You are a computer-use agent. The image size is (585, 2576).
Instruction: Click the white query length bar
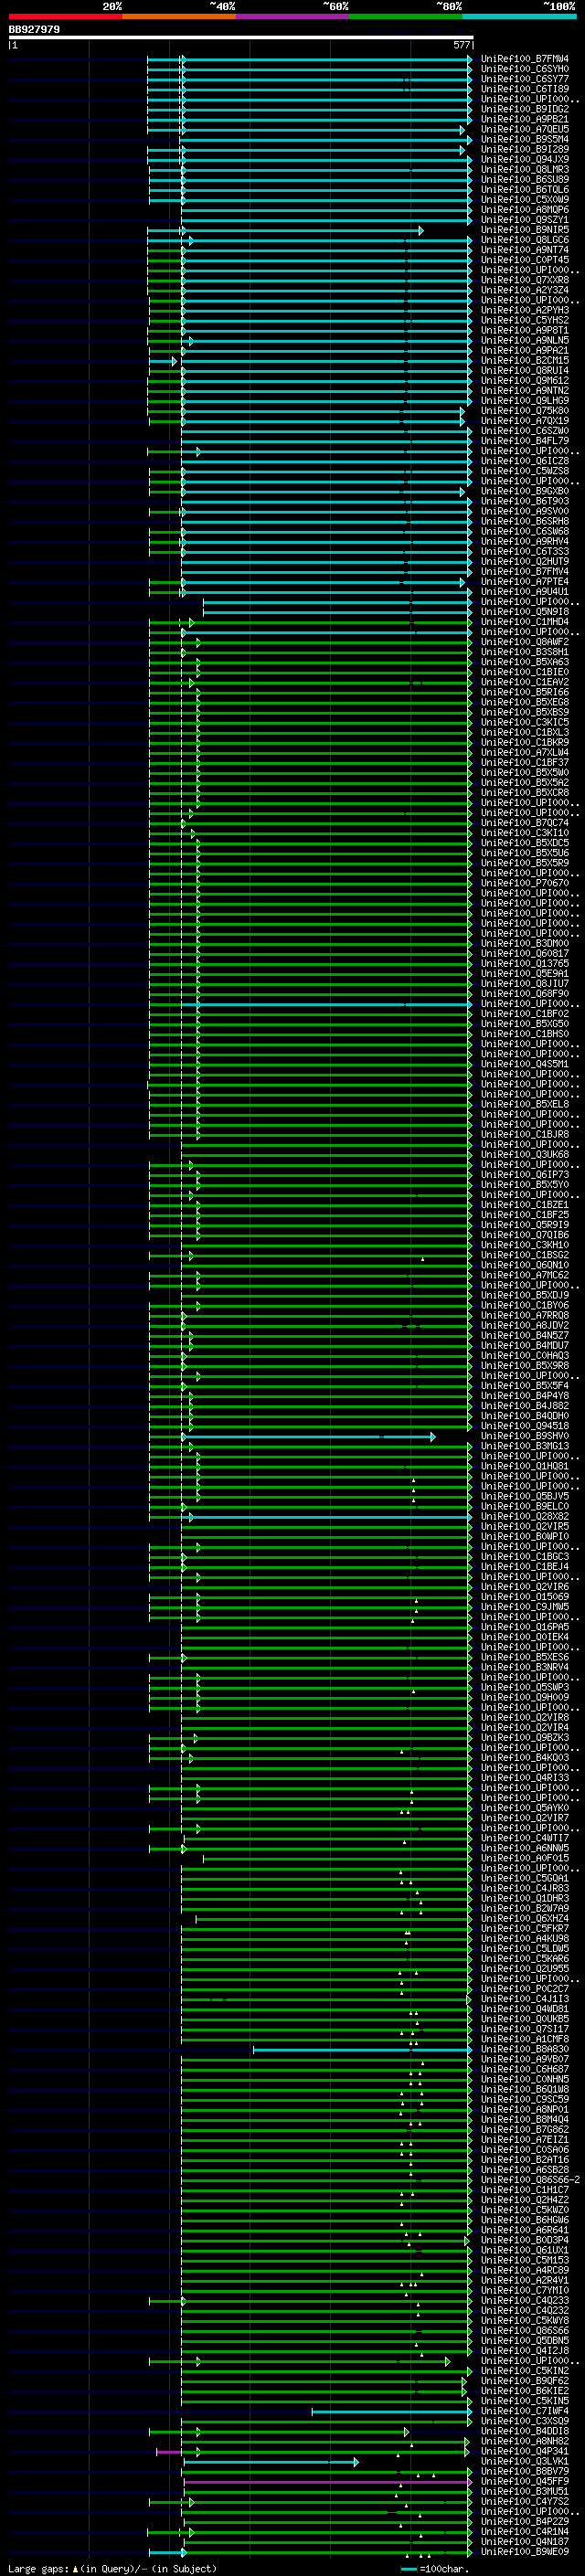click(x=241, y=38)
